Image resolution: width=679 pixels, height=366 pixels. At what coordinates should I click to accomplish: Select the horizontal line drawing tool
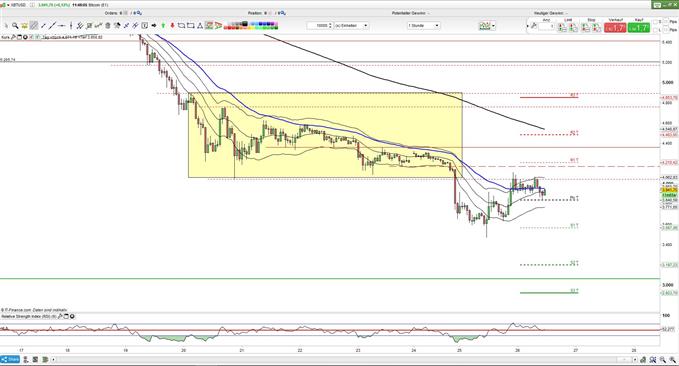62,26
